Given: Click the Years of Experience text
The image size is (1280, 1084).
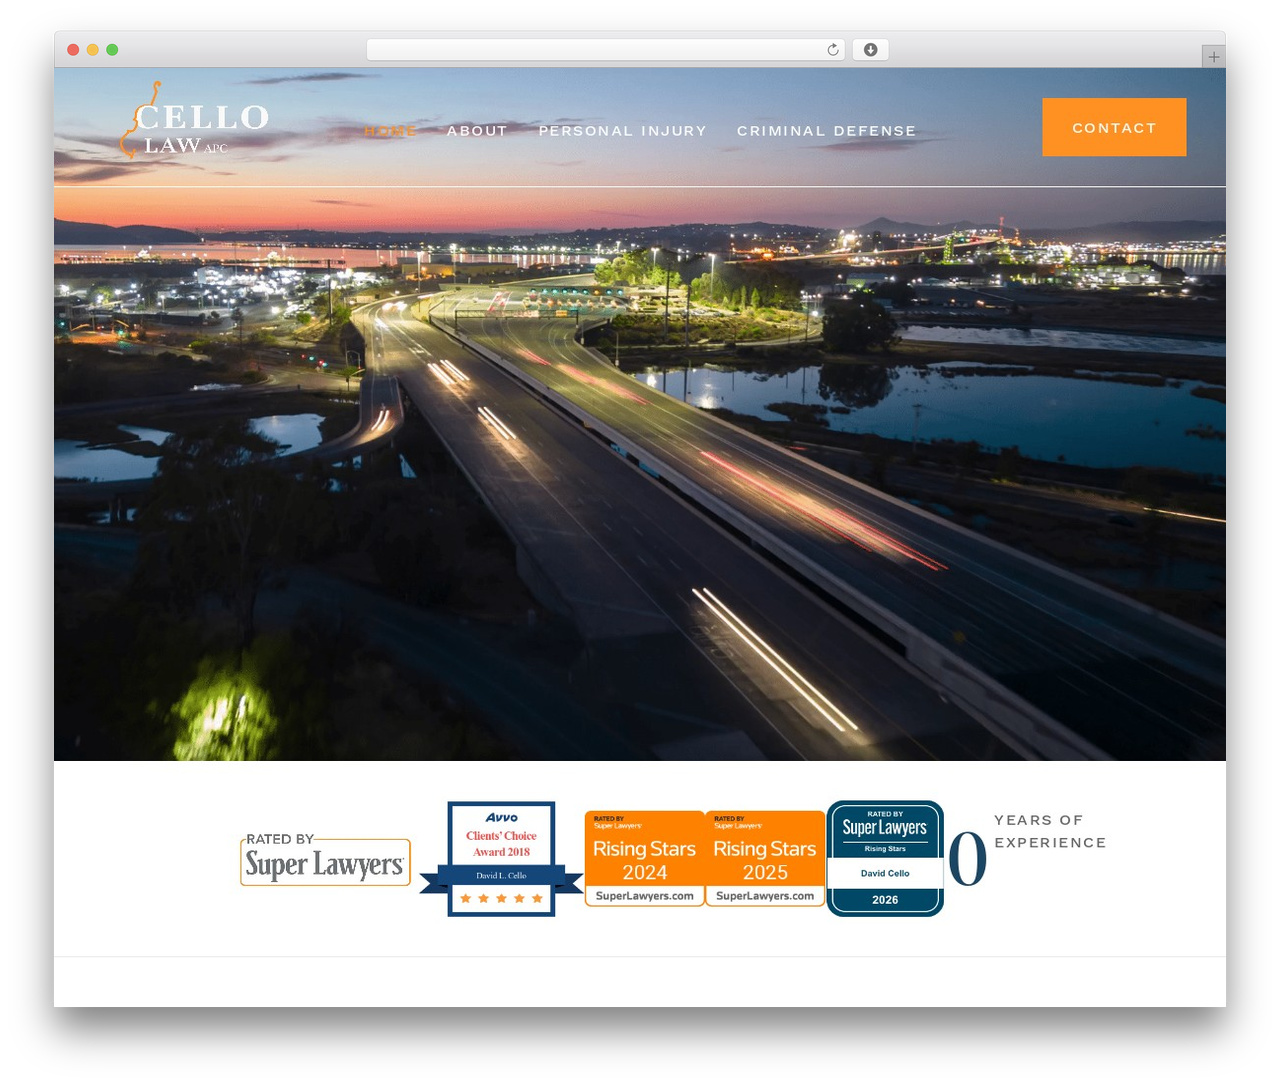Looking at the screenshot, I should (x=1050, y=831).
